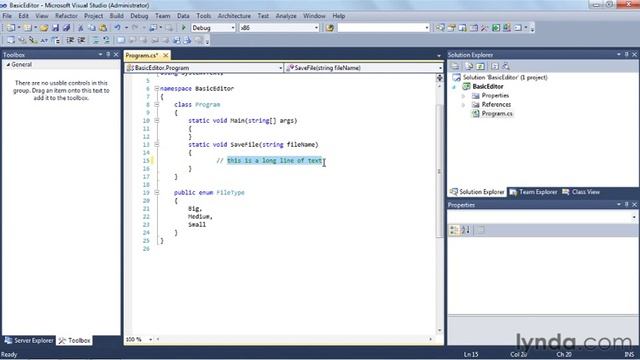Click the Uncomment selected lines icon
Image resolution: width=640 pixels, height=360 pixels.
coord(106,40)
